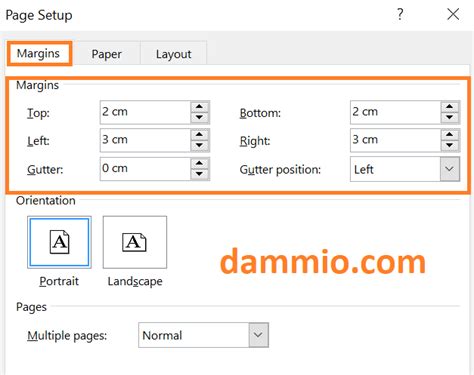Viewport: 474px width, 375px height.
Task: Click the Left margin input field
Action: (145, 140)
